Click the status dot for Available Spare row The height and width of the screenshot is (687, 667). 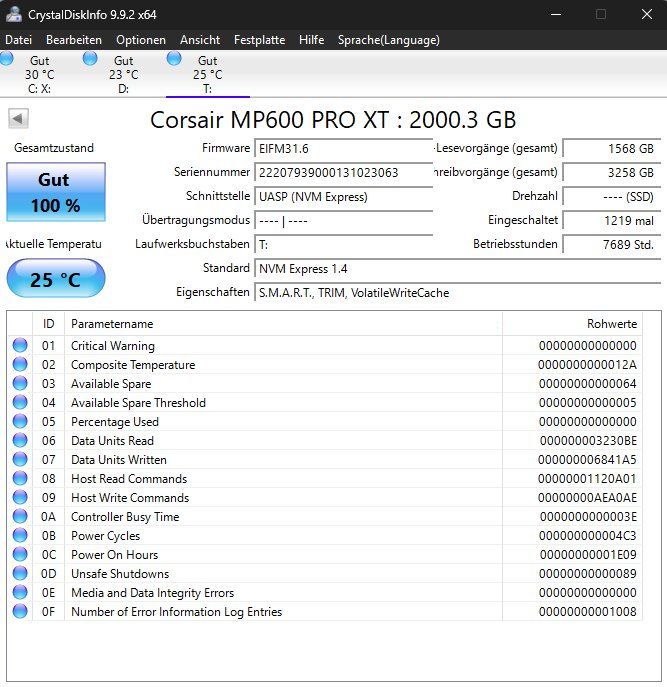pos(20,383)
